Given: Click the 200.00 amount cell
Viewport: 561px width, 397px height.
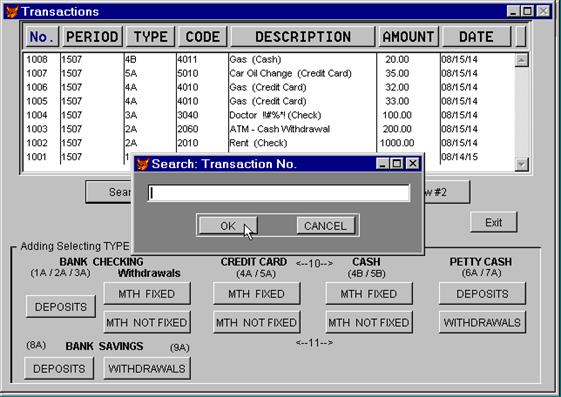Looking at the screenshot, I should point(397,129).
